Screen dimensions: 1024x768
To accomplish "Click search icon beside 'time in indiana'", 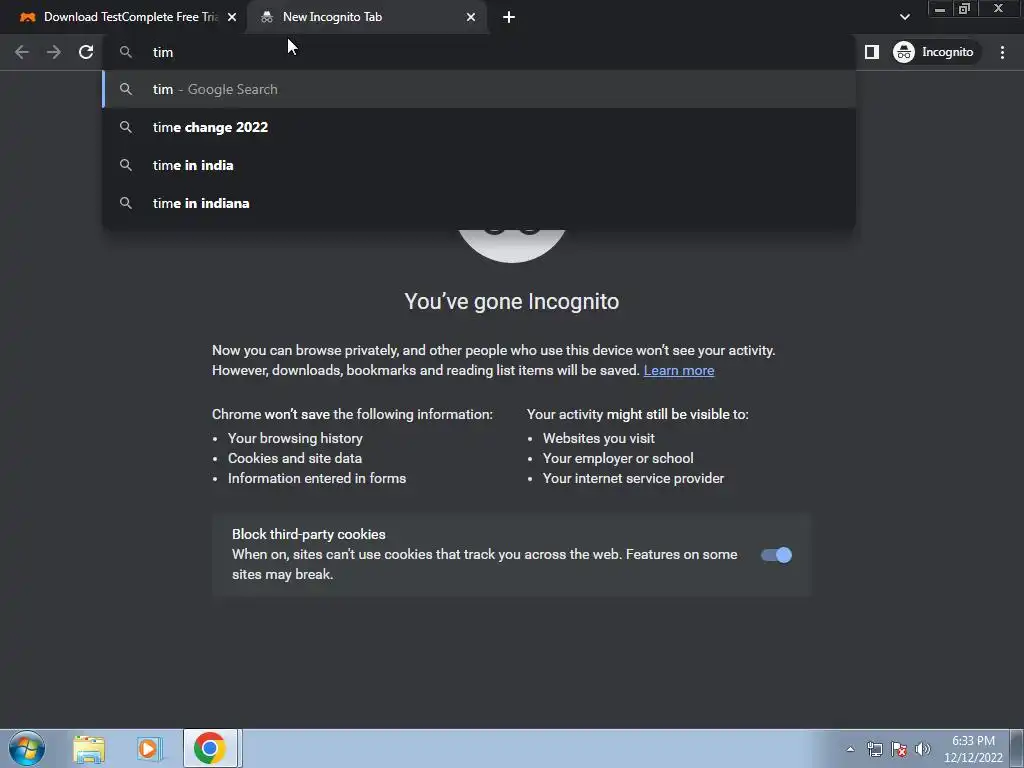I will pyautogui.click(x=125, y=203).
